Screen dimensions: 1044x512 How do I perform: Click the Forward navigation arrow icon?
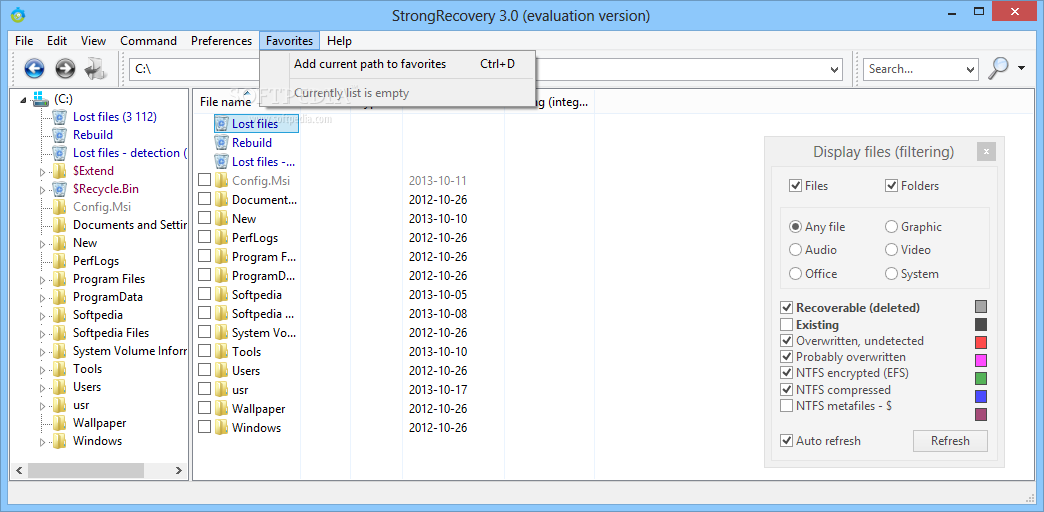click(65, 68)
